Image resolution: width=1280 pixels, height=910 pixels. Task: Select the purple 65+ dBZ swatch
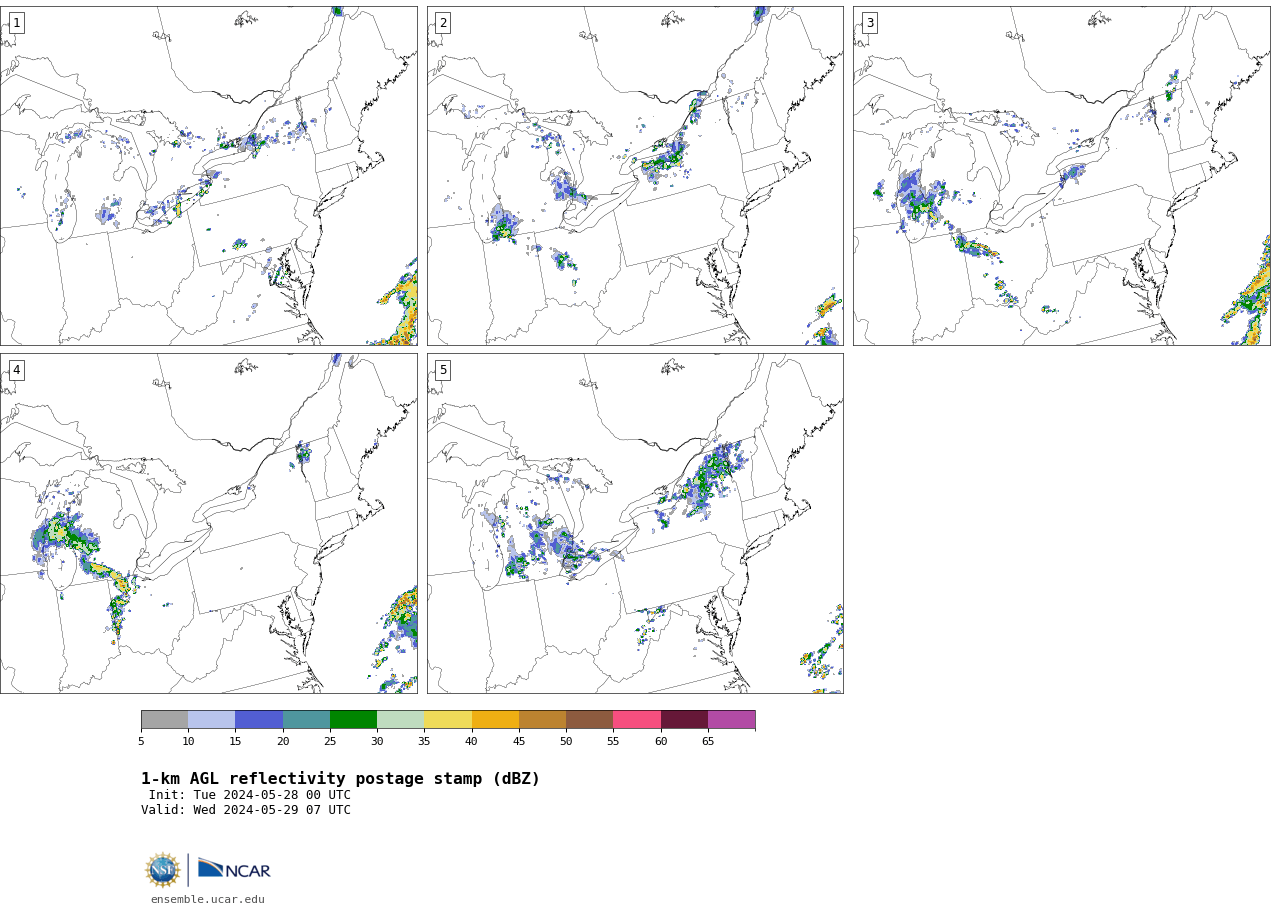(731, 720)
